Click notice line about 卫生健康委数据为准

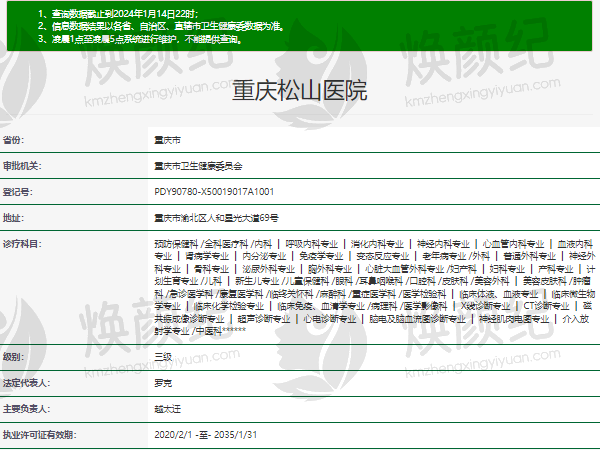161,26
